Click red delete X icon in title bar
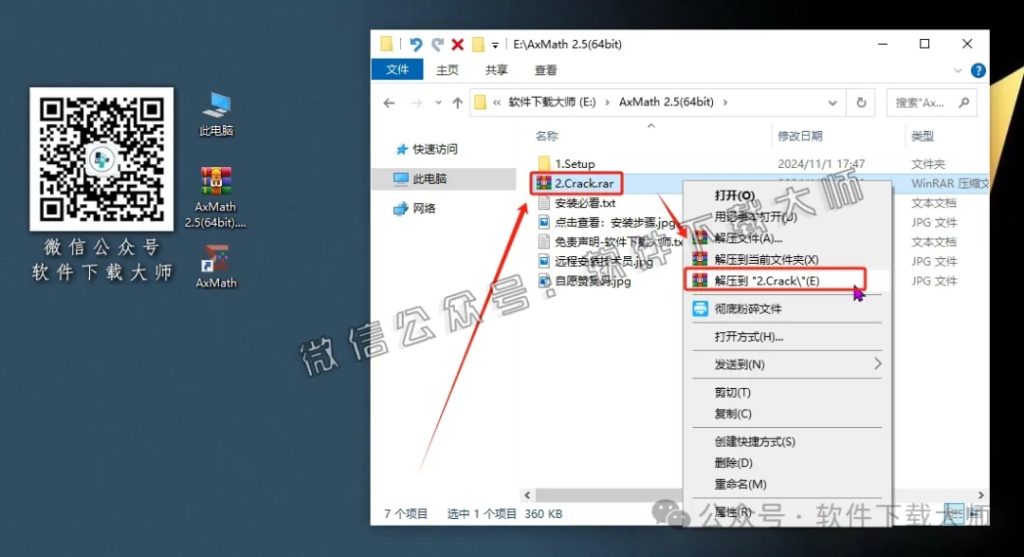Image resolution: width=1024 pixels, height=557 pixels. point(458,44)
